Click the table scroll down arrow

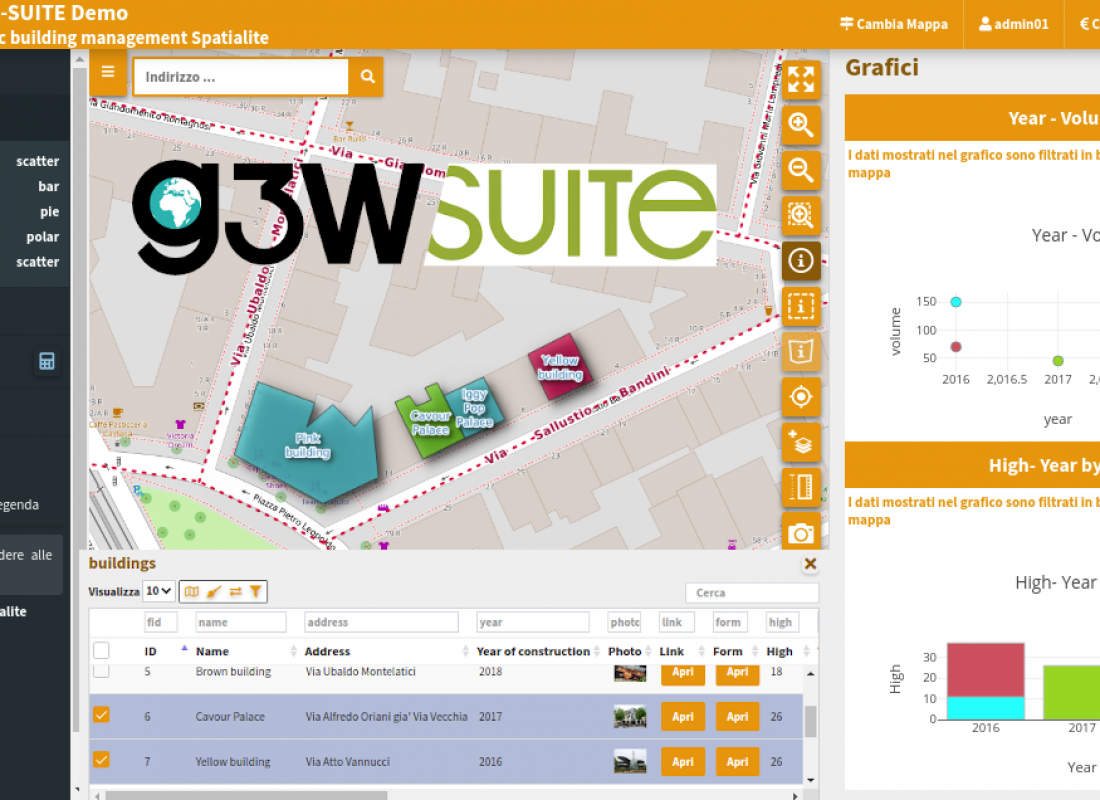point(810,780)
